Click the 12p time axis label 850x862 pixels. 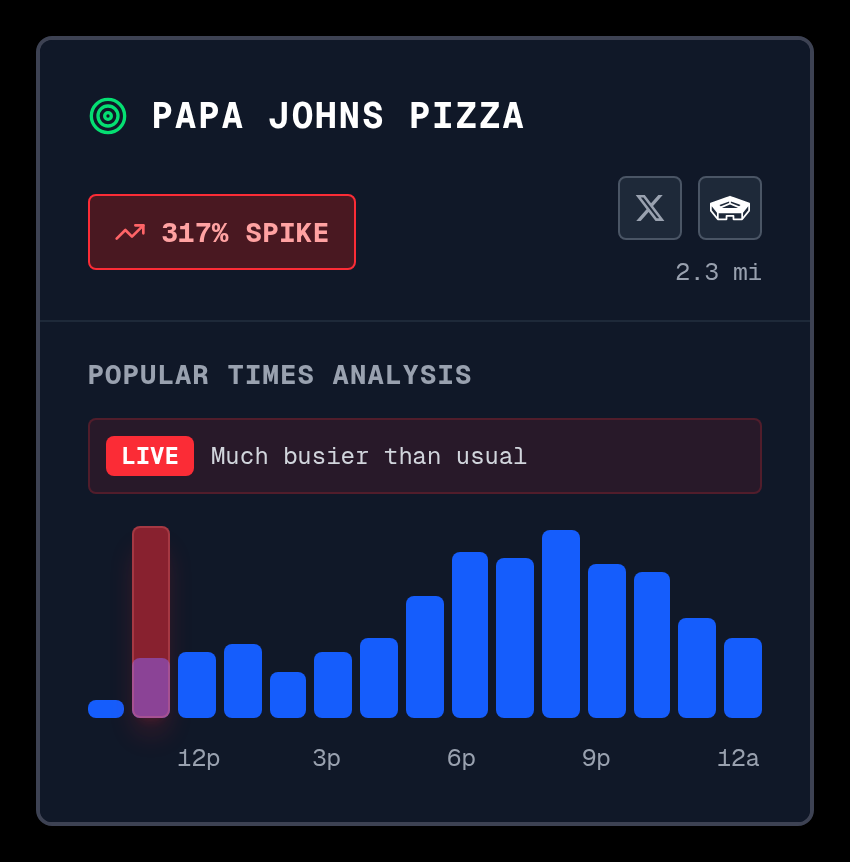tap(199, 758)
